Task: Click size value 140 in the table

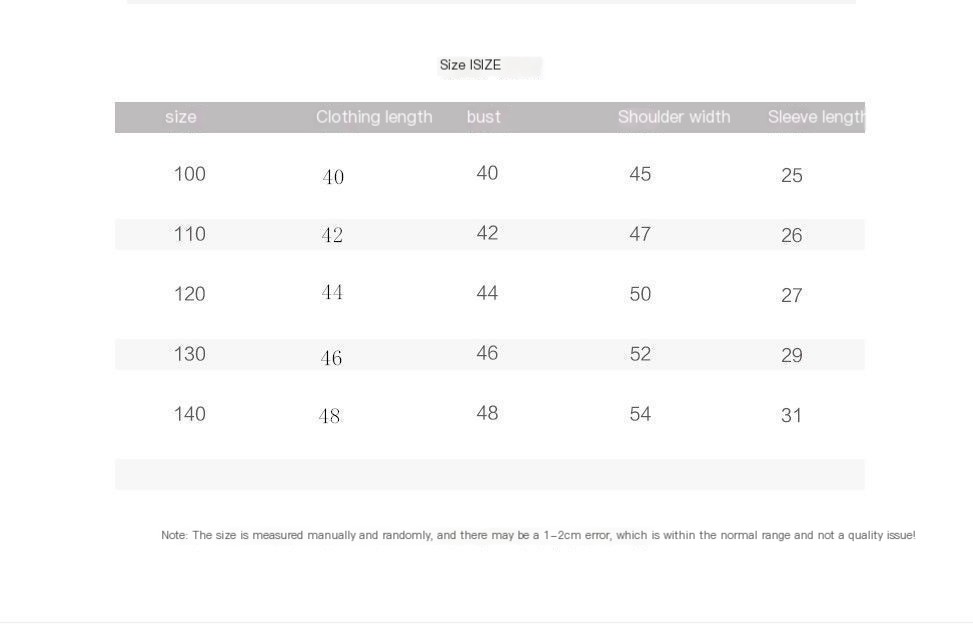Action: 190,414
